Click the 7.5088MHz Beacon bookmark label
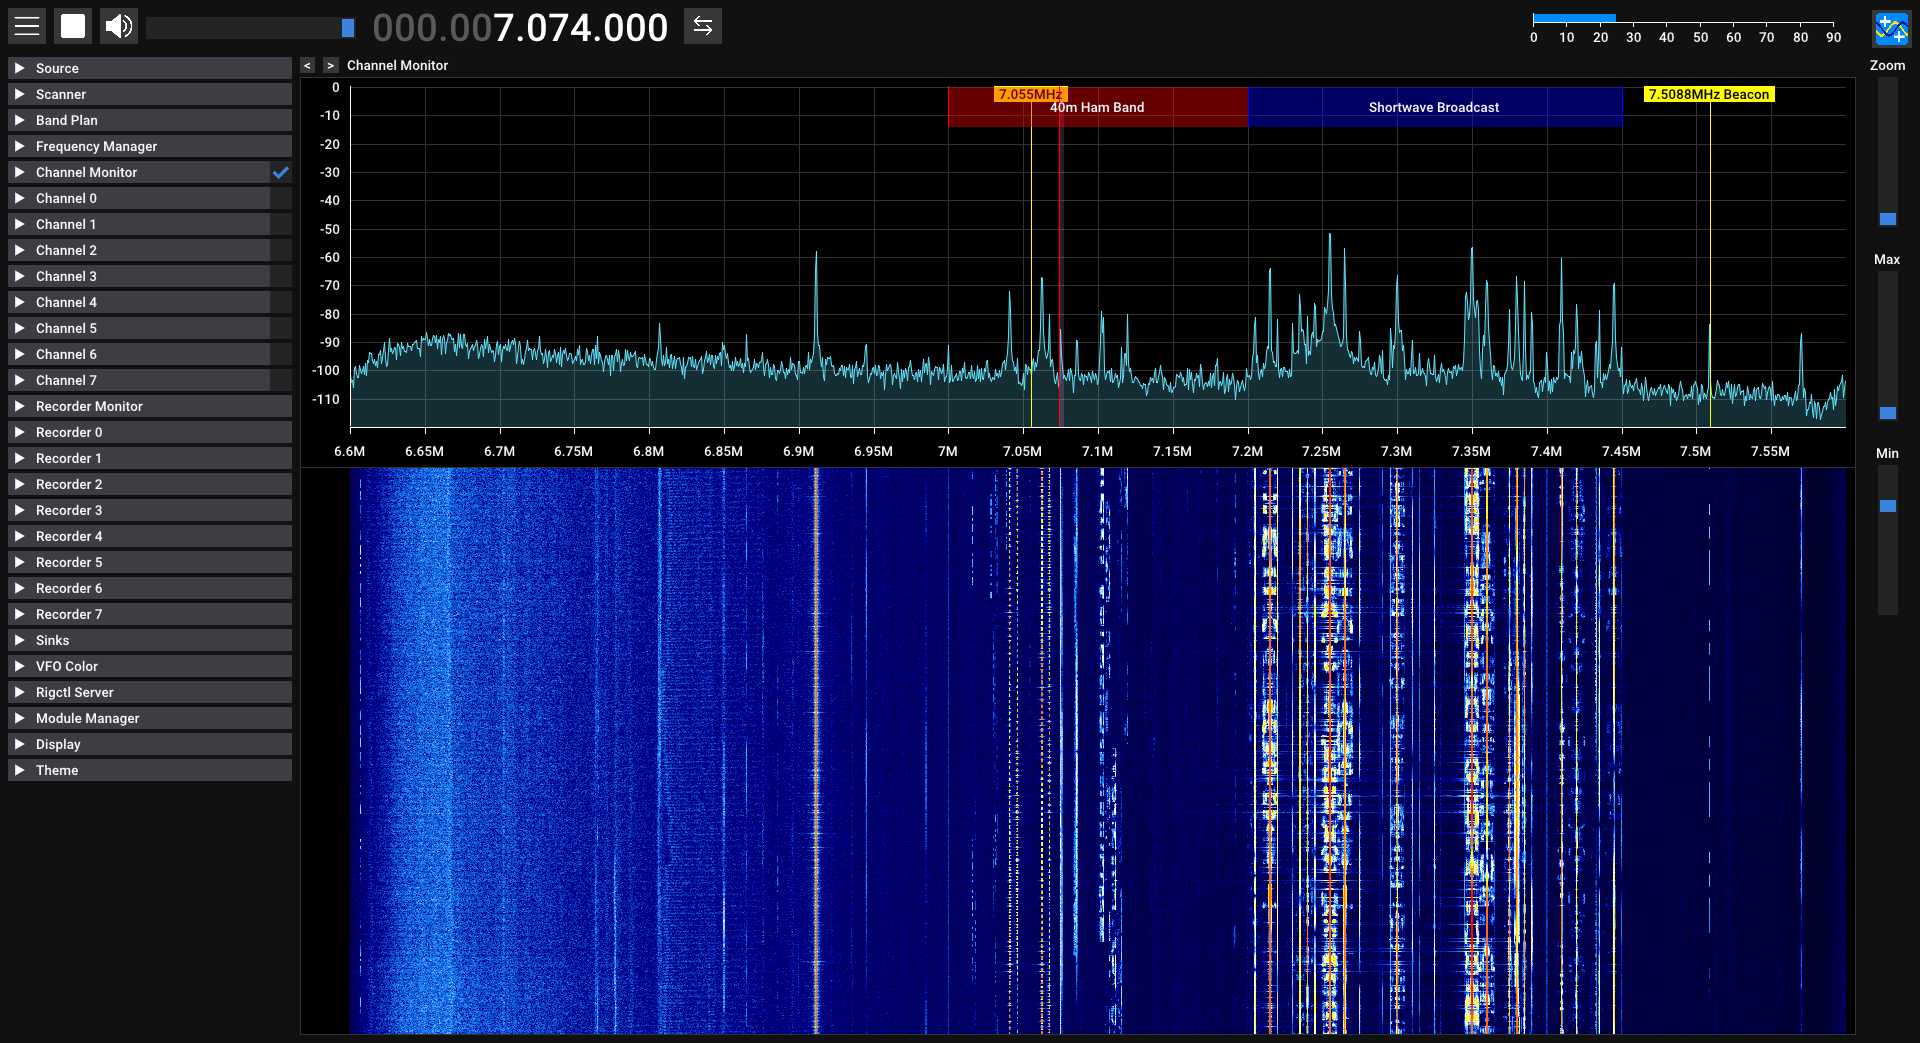 [x=1708, y=94]
